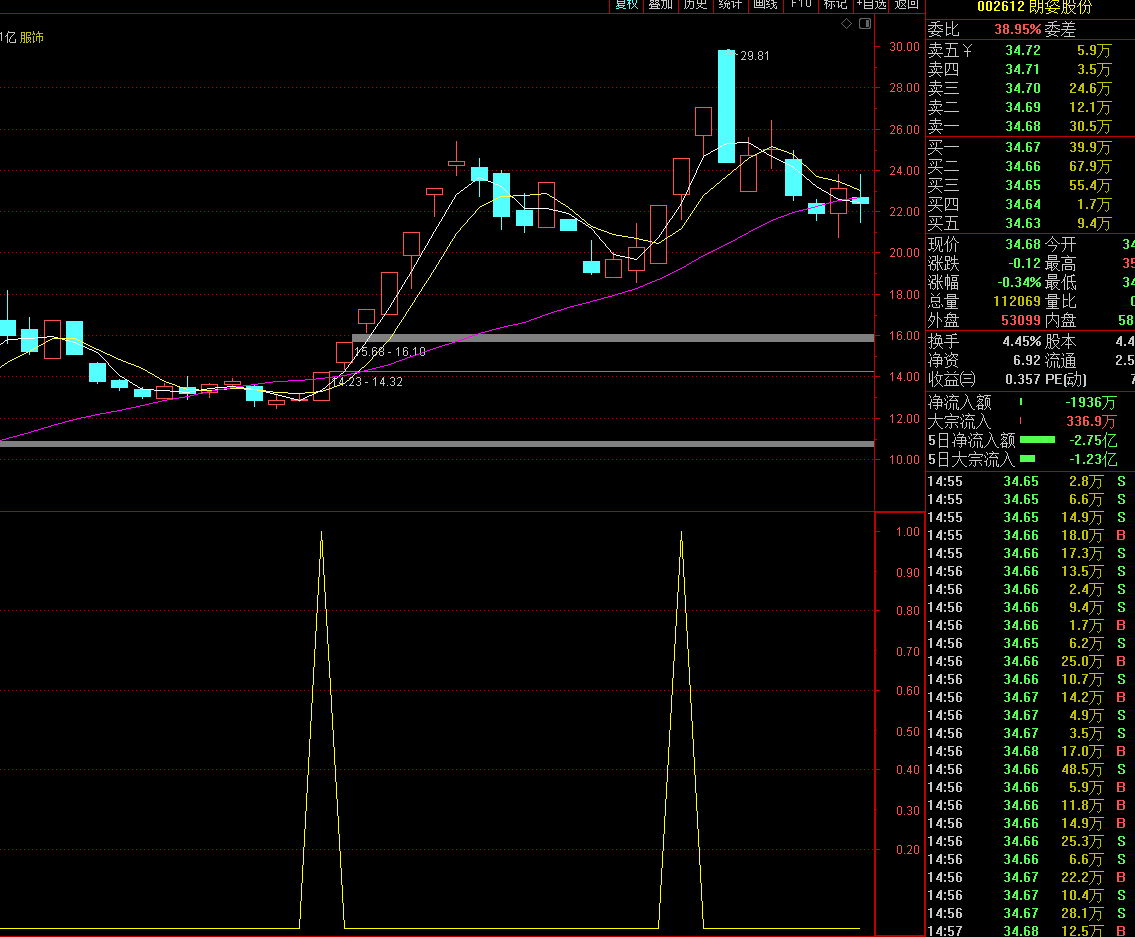
Task: Click the 现价 value 34.68
Action: click(1023, 245)
